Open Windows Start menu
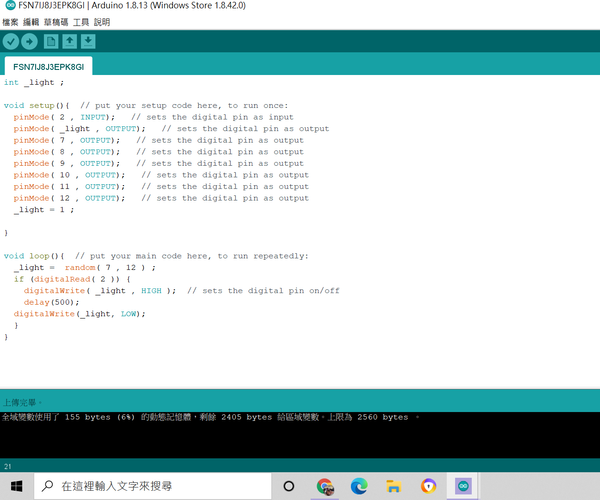 point(16,486)
